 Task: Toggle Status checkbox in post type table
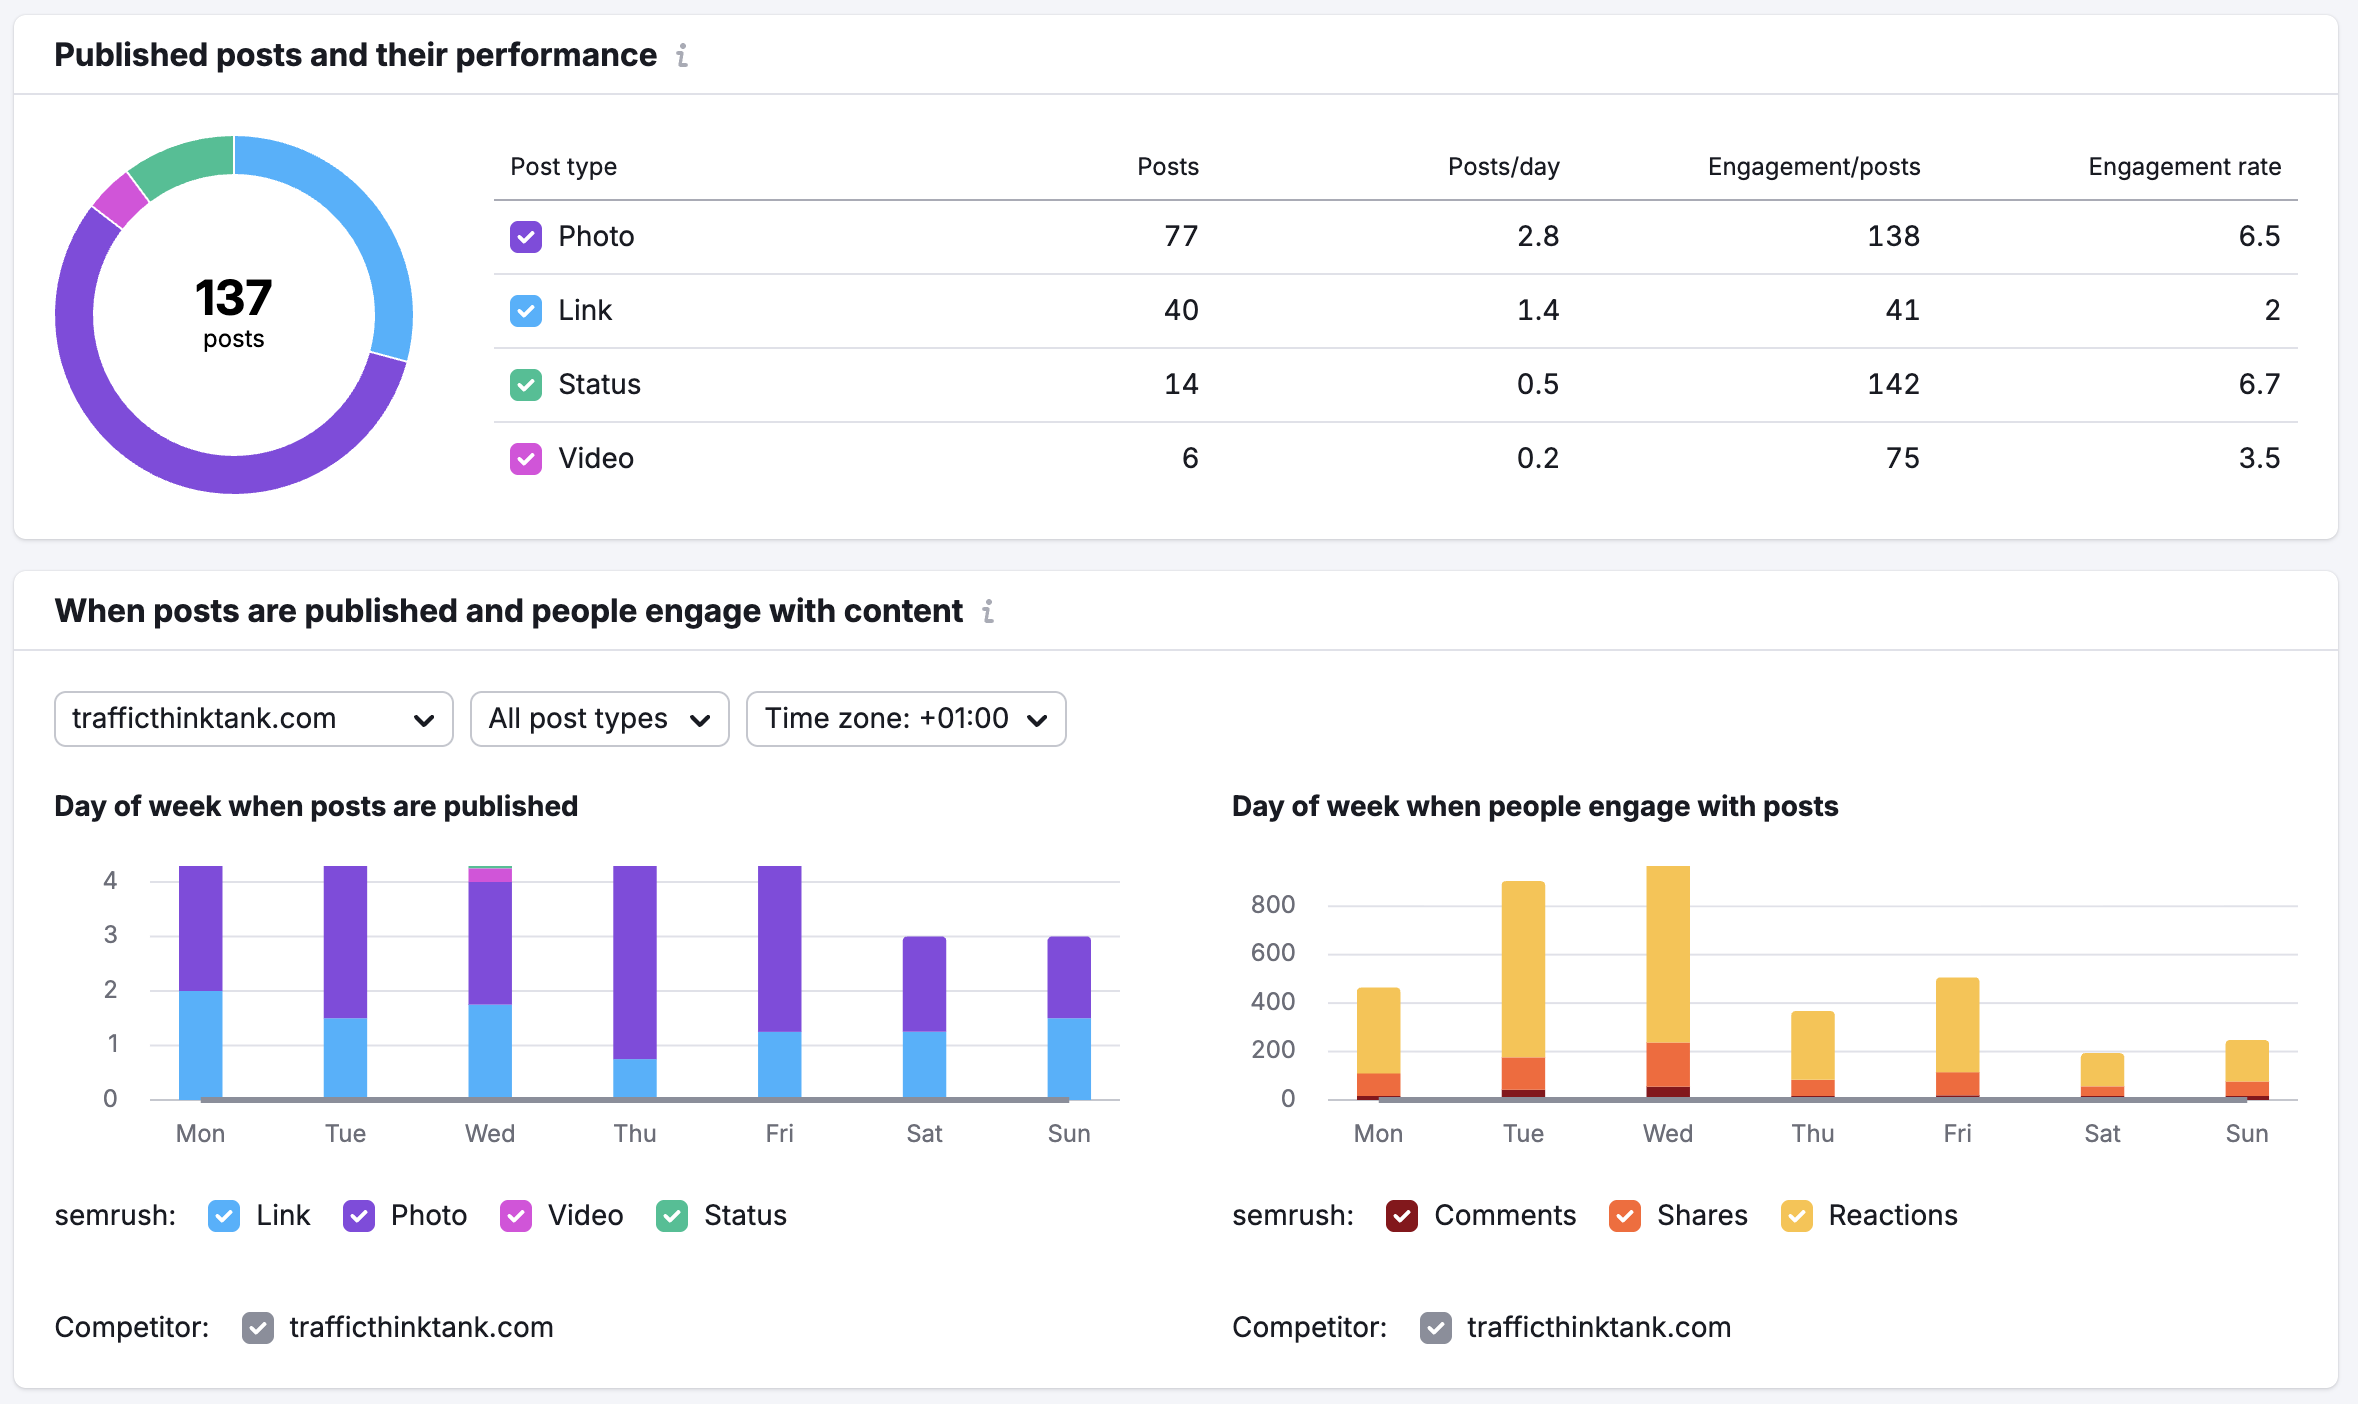pyautogui.click(x=526, y=385)
